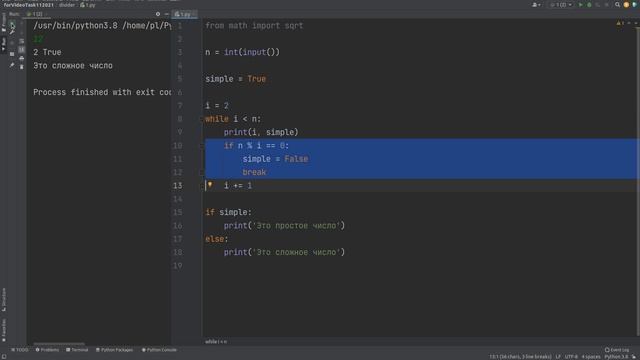Stop the running process in Run panel
640x360 pixels.
pos(12,42)
